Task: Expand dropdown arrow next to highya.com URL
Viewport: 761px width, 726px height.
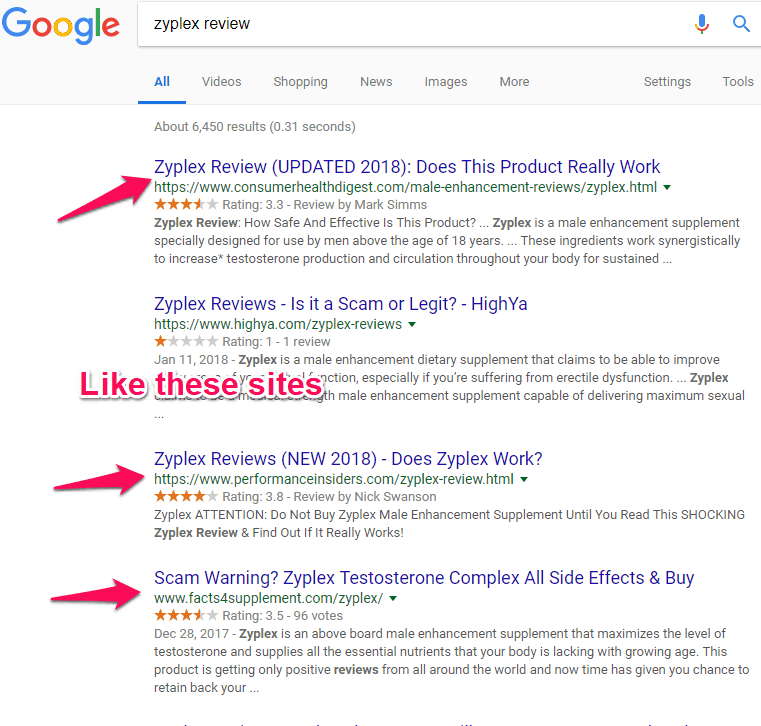Action: [x=412, y=324]
